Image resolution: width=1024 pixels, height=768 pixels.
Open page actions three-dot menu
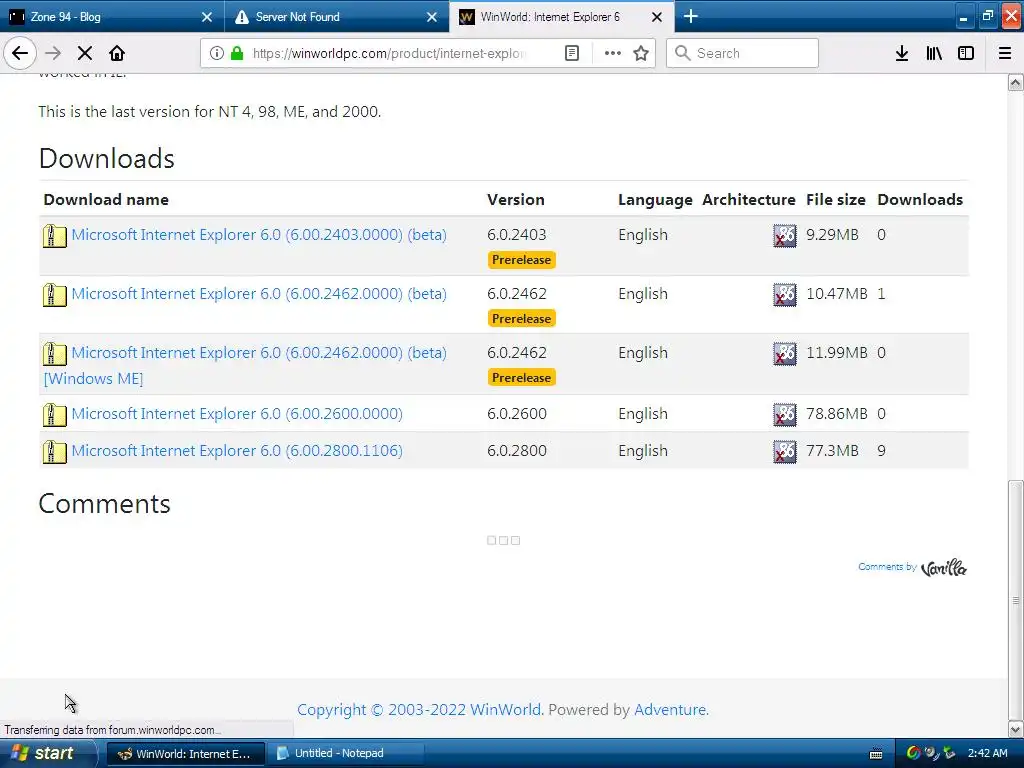tap(613, 53)
